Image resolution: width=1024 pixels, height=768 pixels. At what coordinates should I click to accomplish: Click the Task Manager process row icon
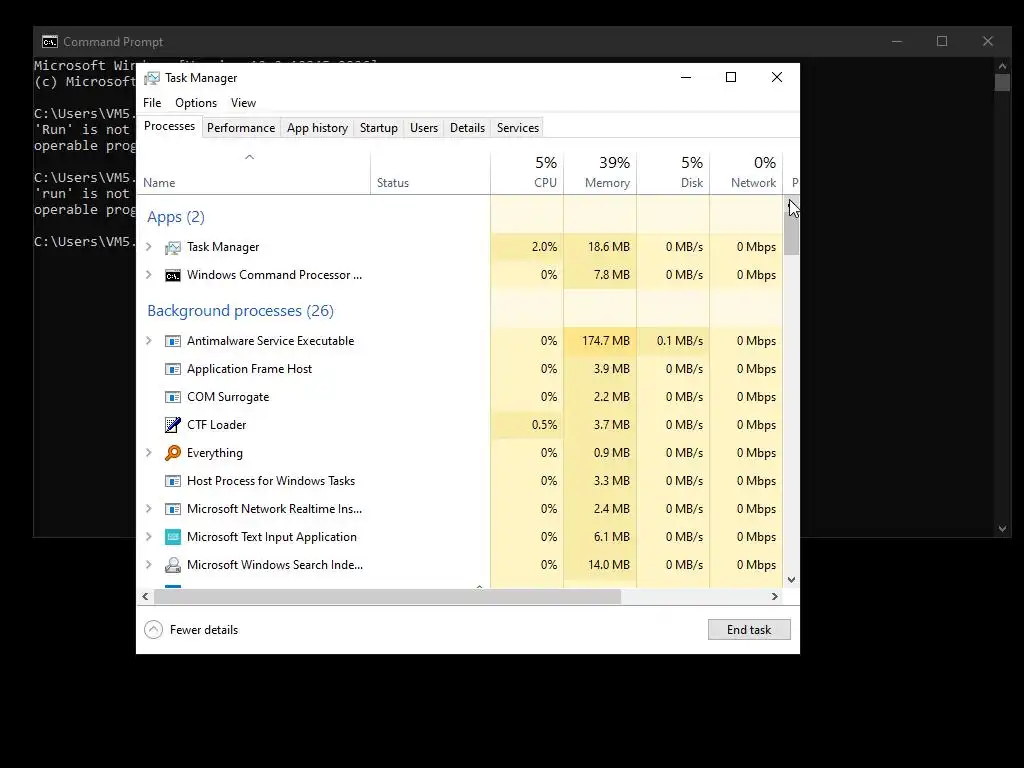(172, 248)
